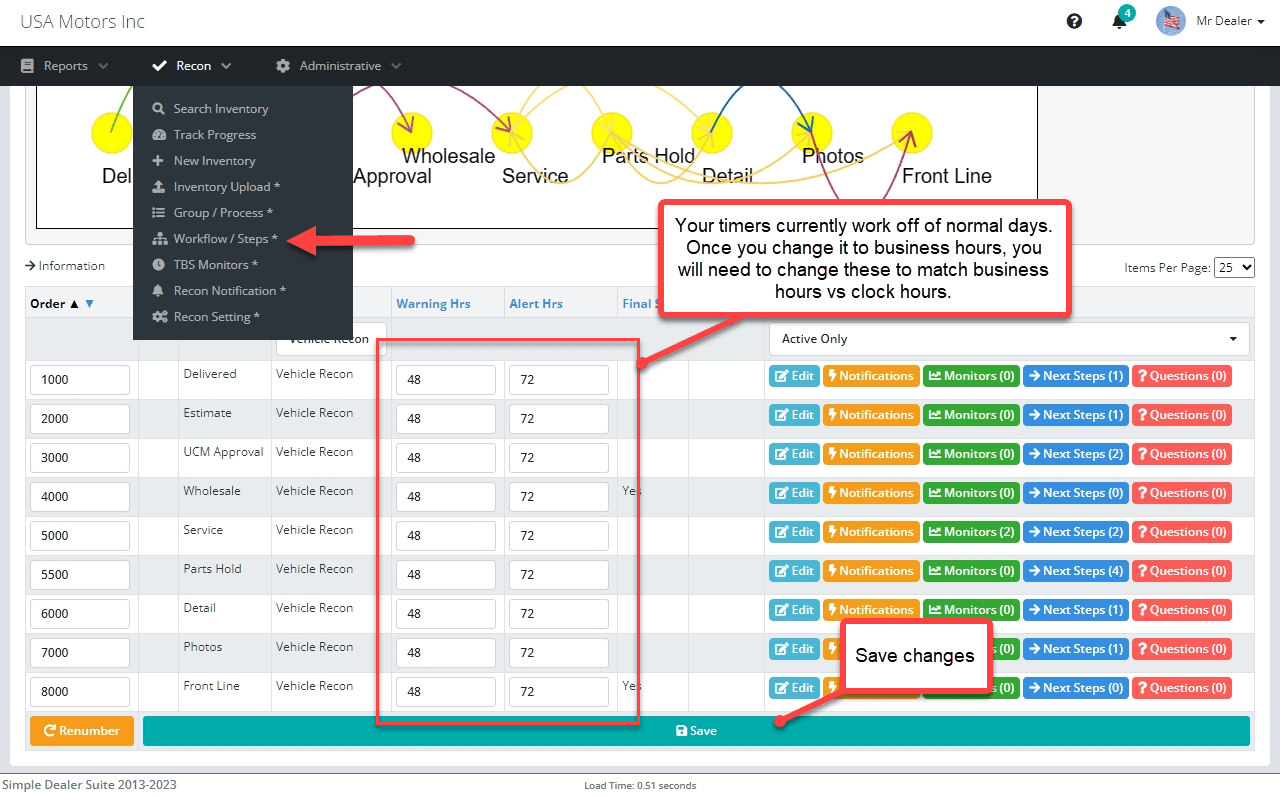Viewport: 1280px width, 796px height.
Task: Edit the Front Line step
Action: [x=794, y=688]
